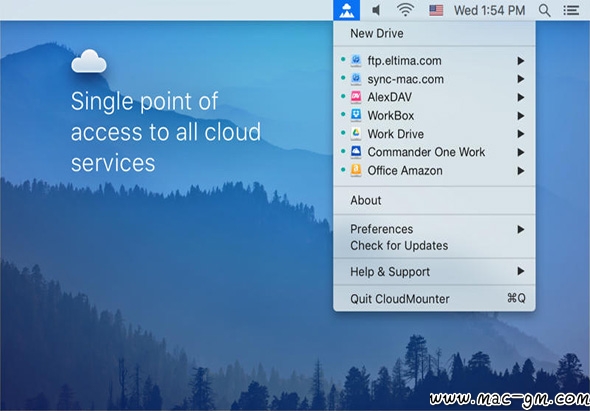Click the CloudMounter menu bar icon
Viewport: 590px width, 411px height.
(x=347, y=10)
